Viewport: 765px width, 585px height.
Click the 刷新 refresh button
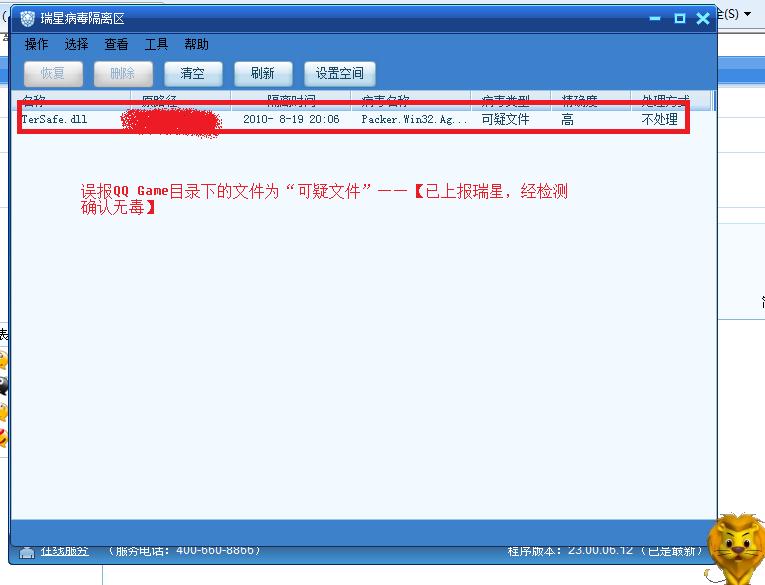click(263, 74)
